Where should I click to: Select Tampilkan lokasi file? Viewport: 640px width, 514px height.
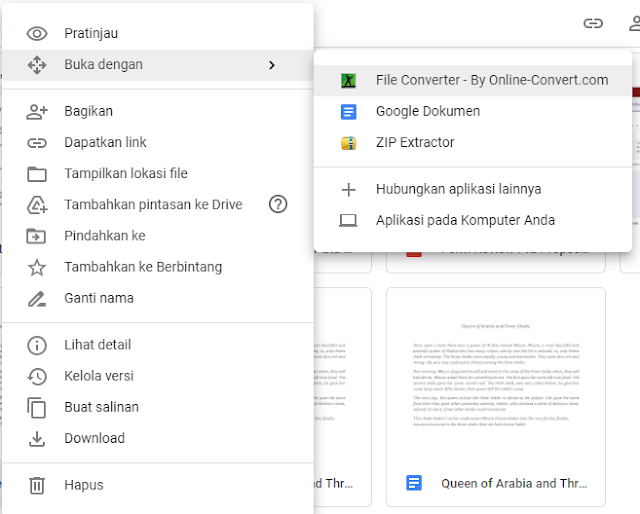[158, 174]
